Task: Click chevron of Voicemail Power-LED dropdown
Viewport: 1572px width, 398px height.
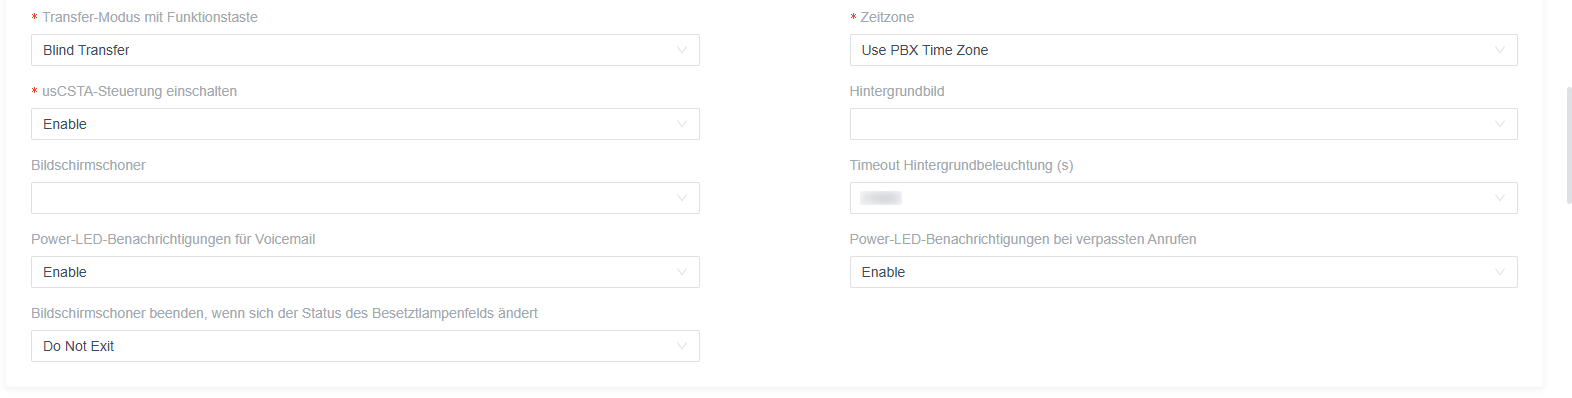Action: point(682,272)
